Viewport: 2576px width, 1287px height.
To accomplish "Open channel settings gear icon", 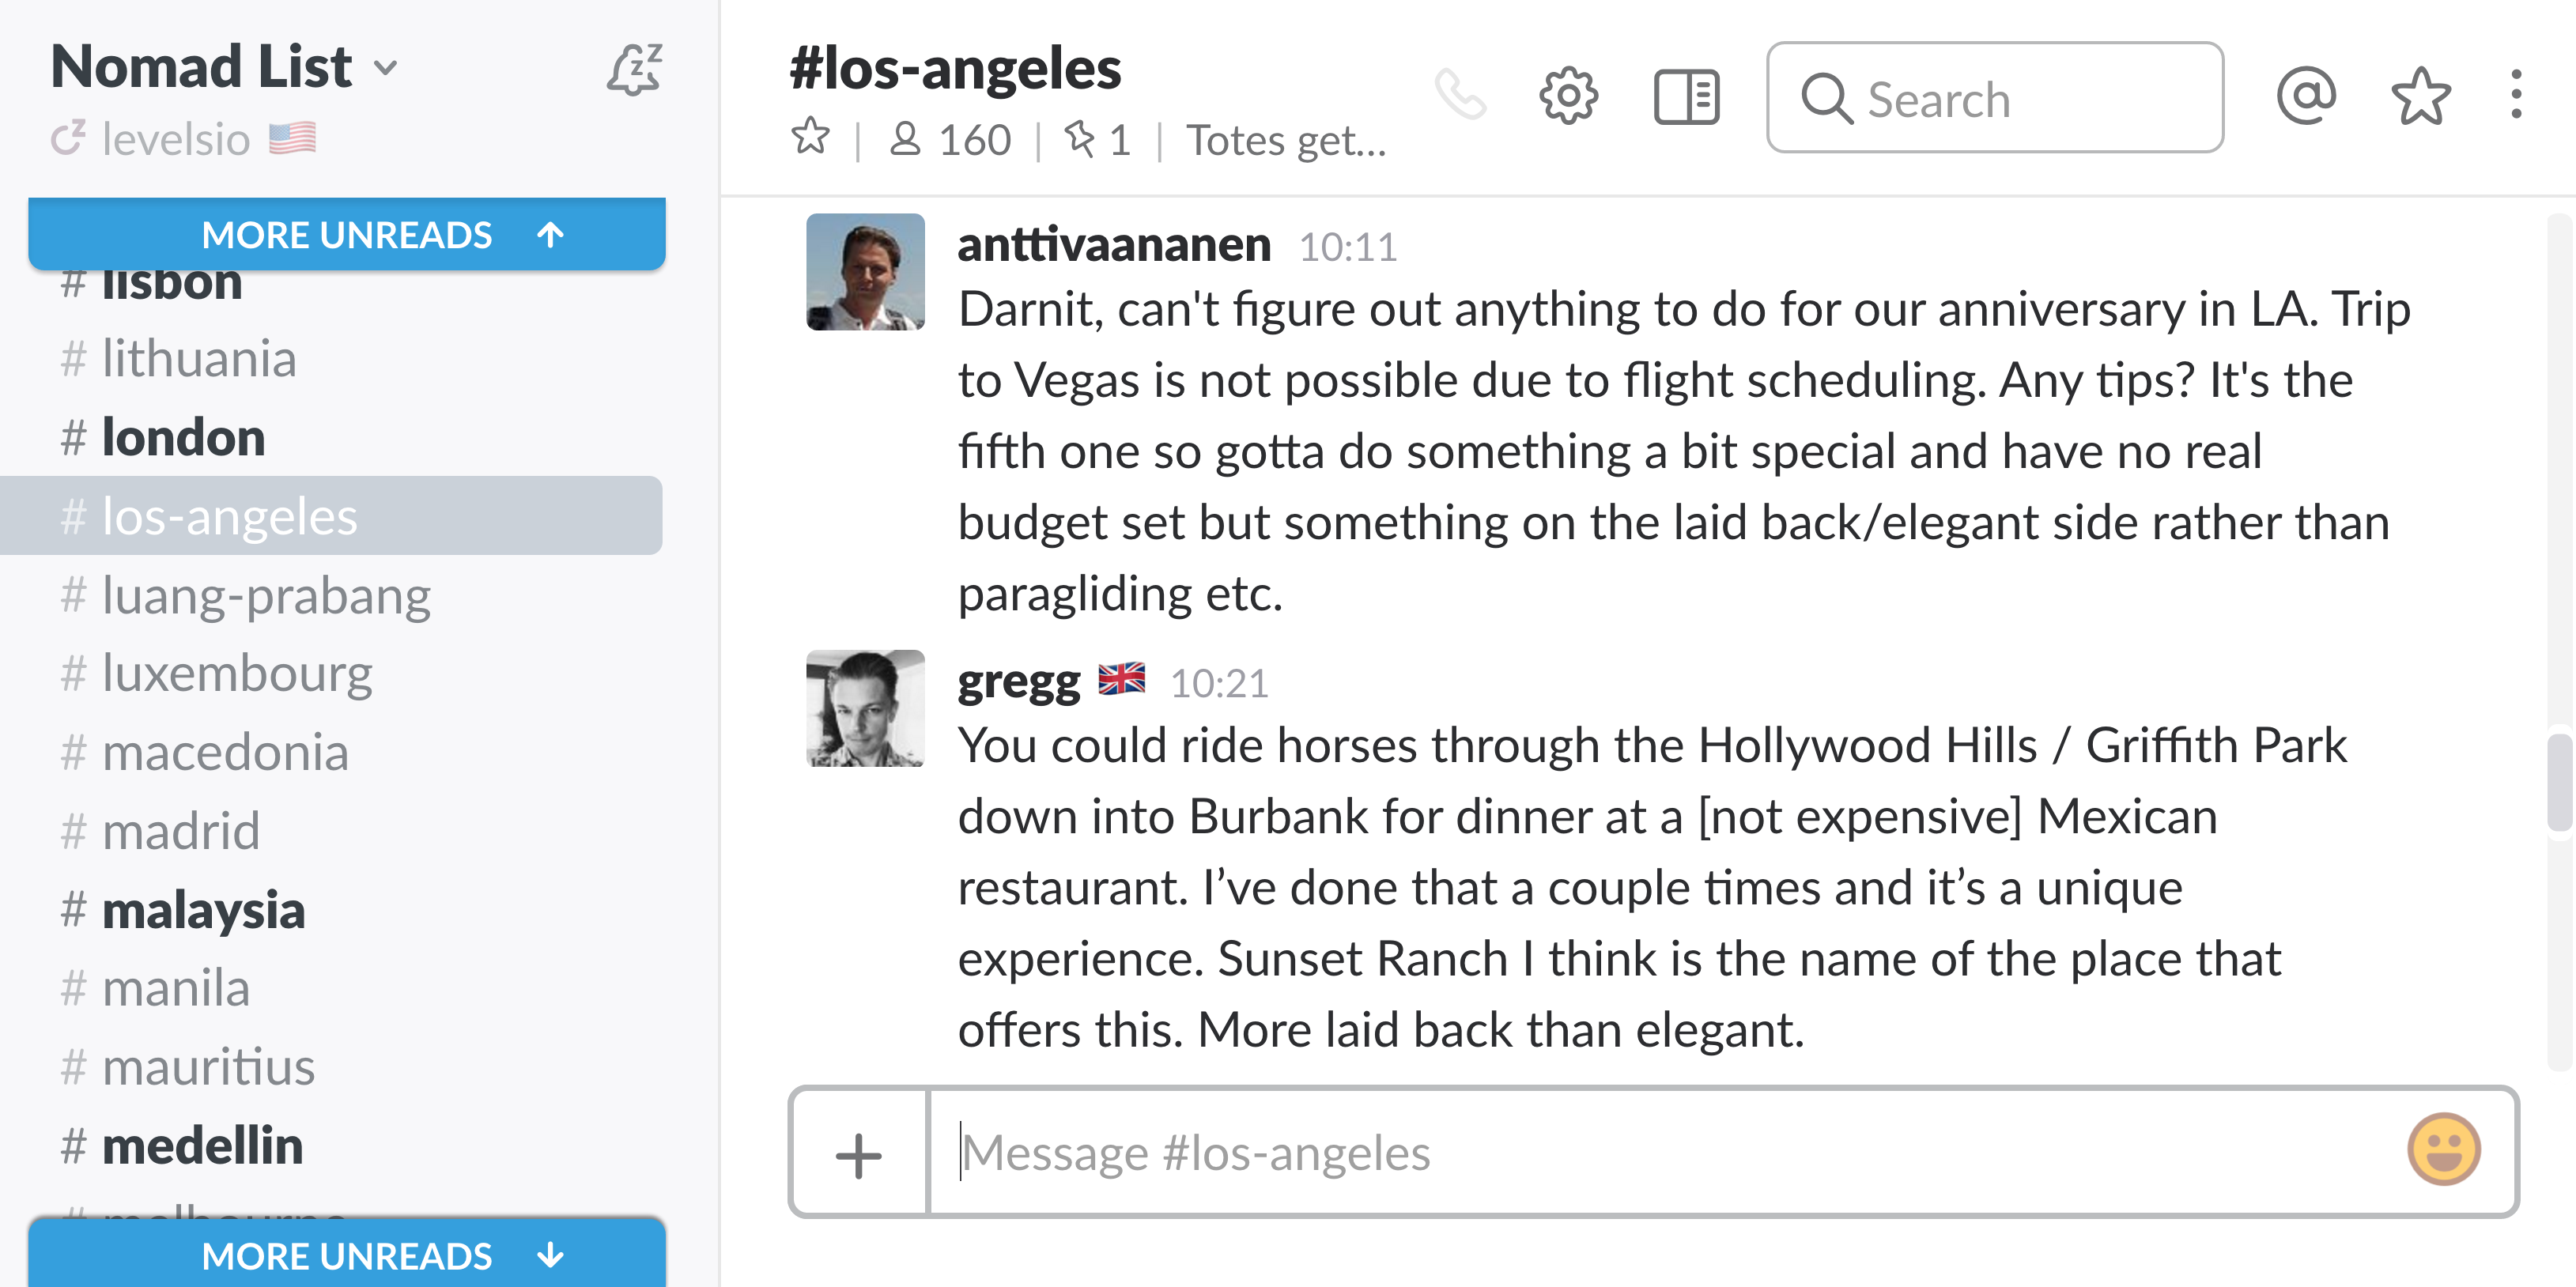I will tap(1568, 96).
